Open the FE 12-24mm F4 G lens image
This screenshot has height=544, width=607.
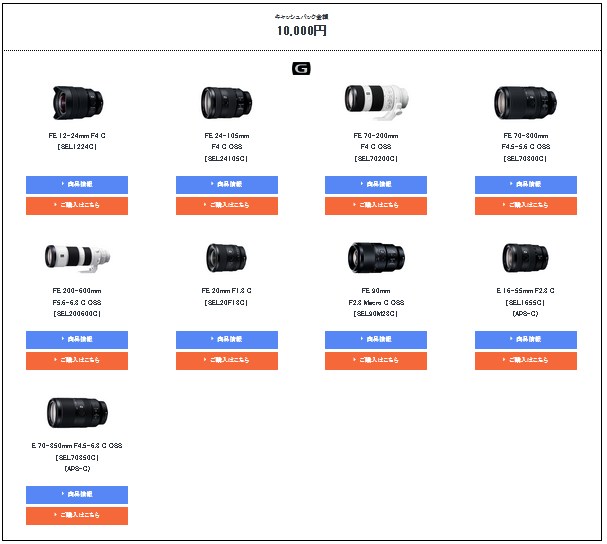(x=77, y=103)
